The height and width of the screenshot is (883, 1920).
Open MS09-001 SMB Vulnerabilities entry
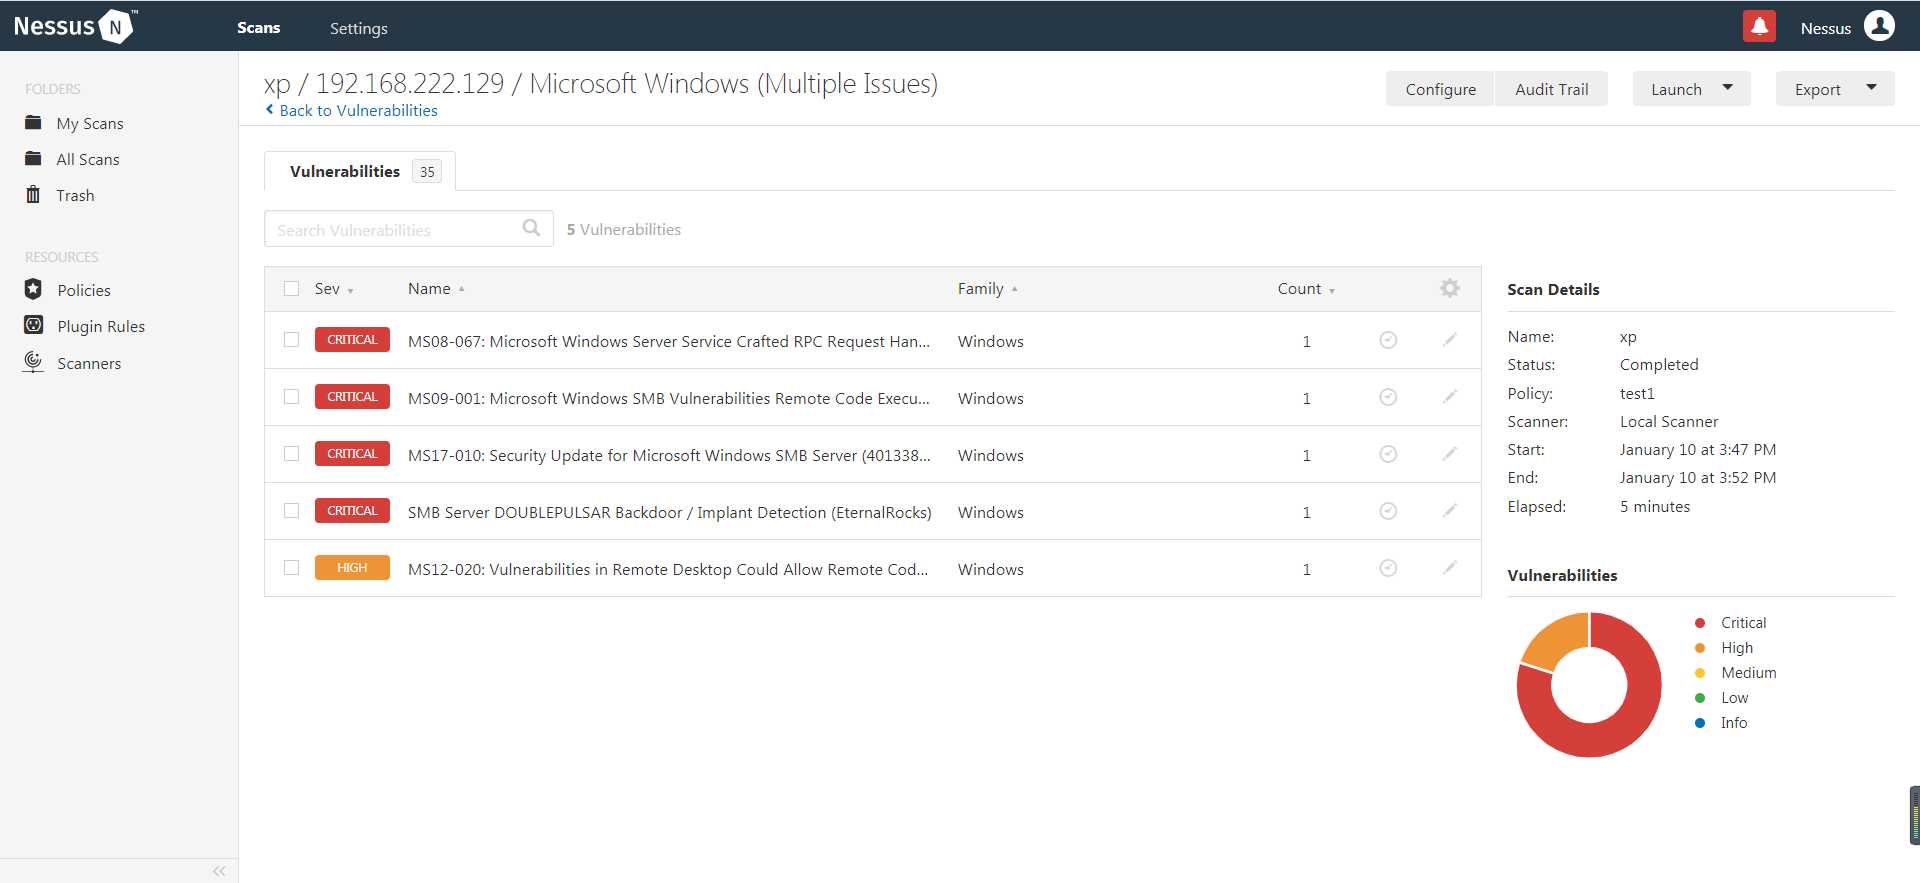tap(669, 398)
